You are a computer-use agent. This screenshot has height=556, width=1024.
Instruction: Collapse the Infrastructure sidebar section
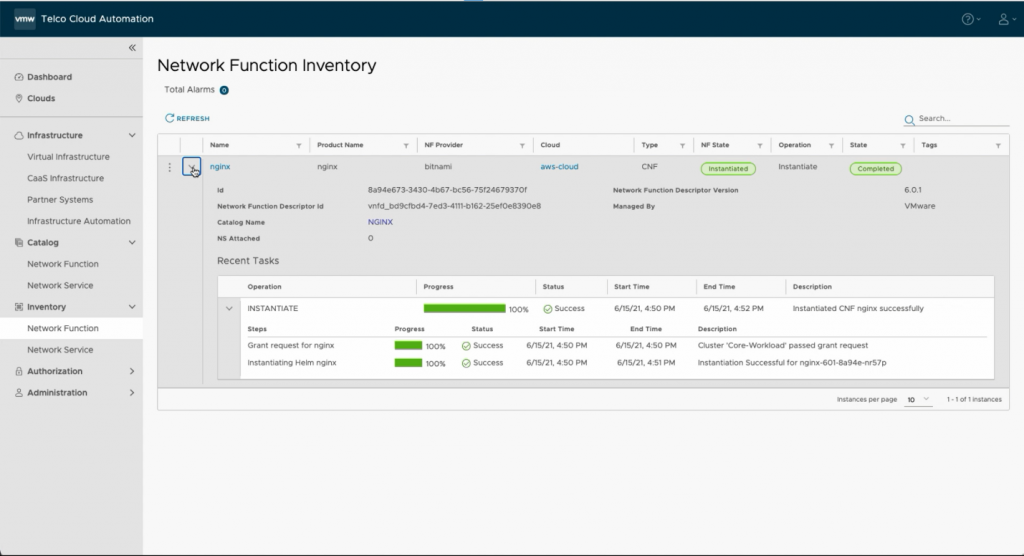coord(132,135)
